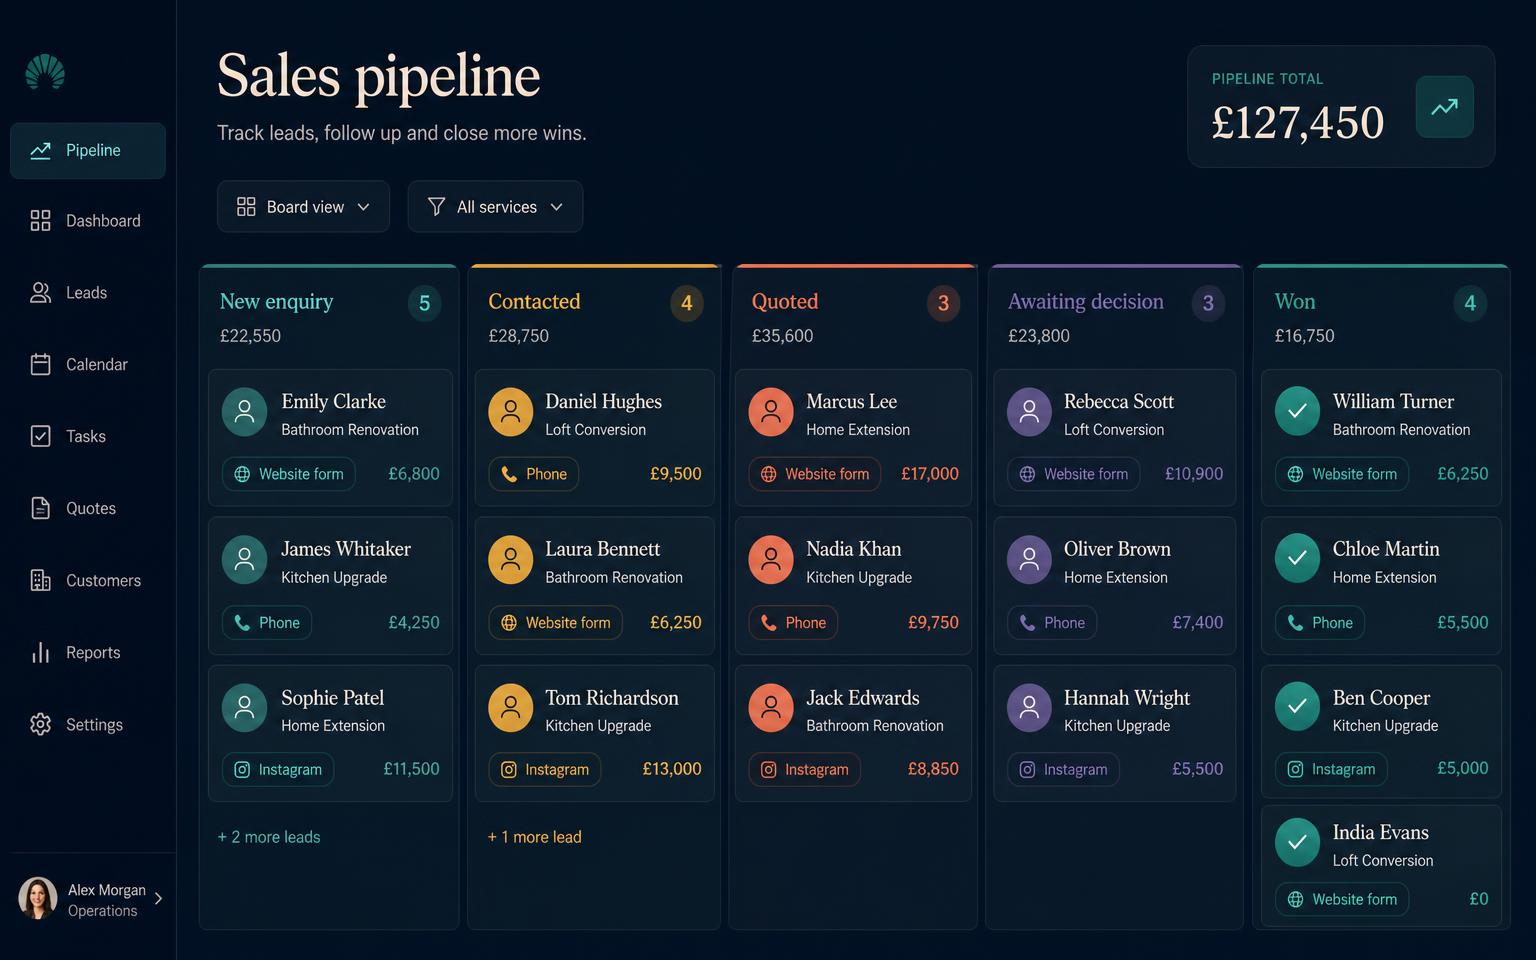Screen dimensions: 1536x960
Task: Click the pipeline total trend arrow icon
Action: 1444,107
